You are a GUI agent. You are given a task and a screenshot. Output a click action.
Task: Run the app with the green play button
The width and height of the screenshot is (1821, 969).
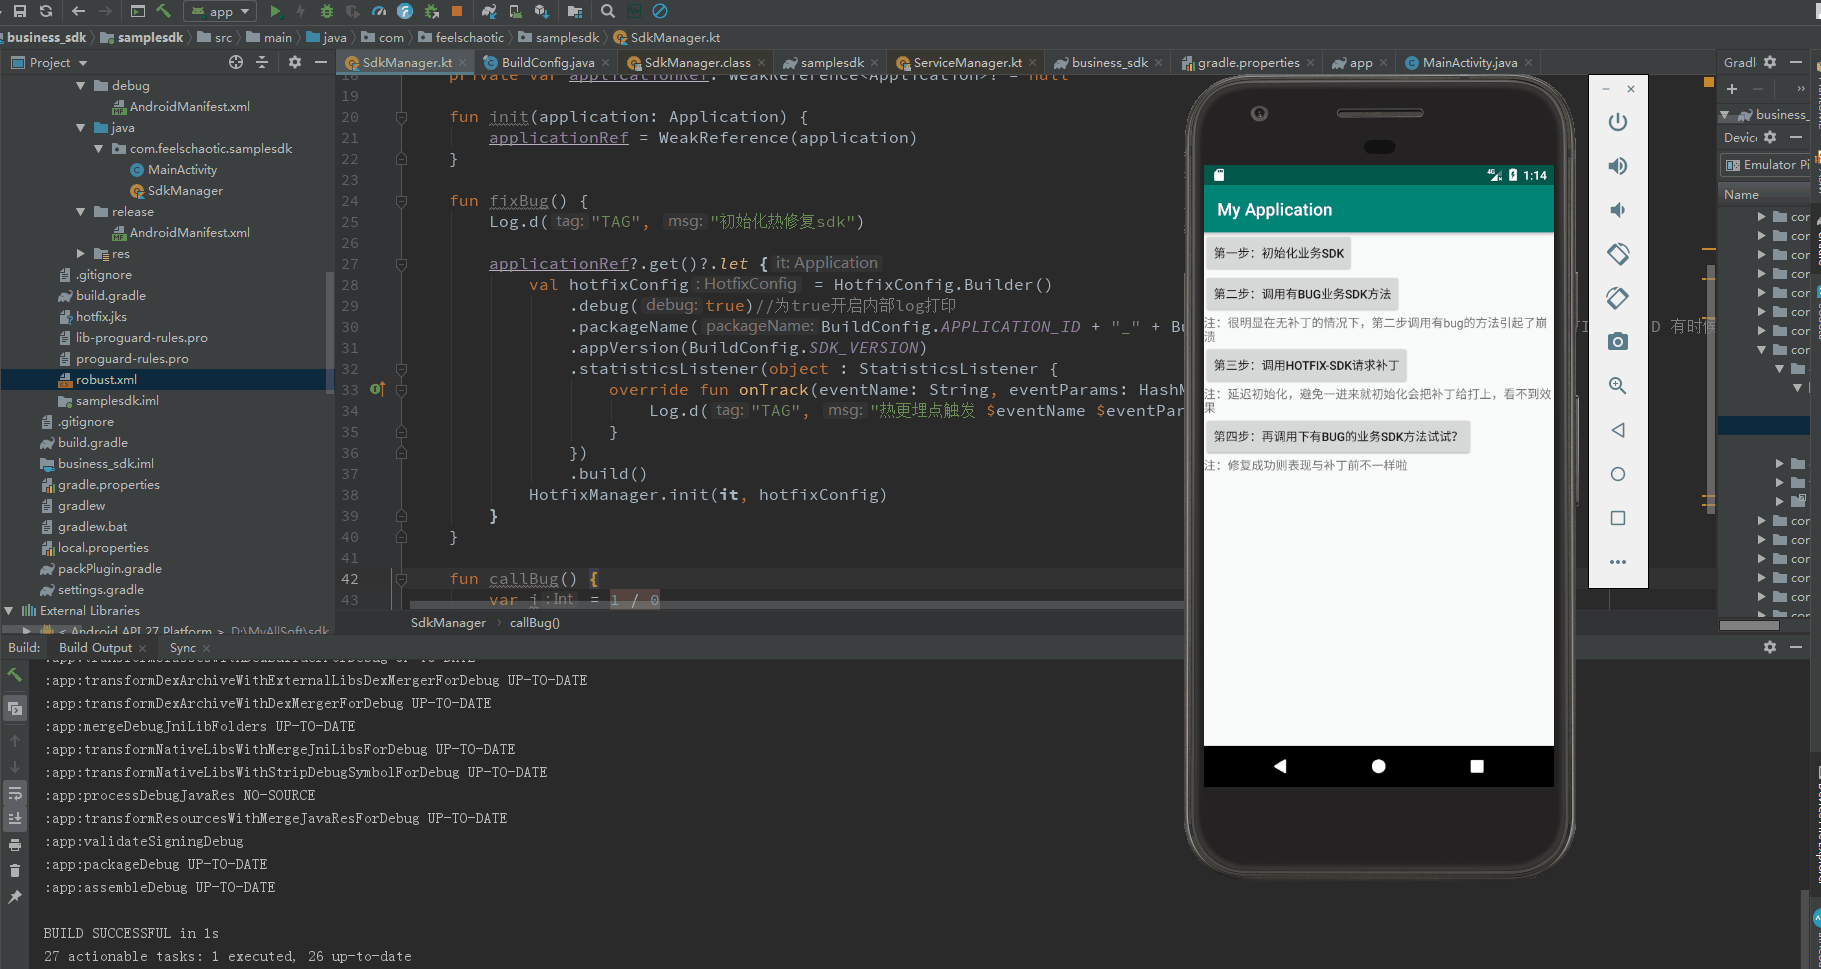276,11
